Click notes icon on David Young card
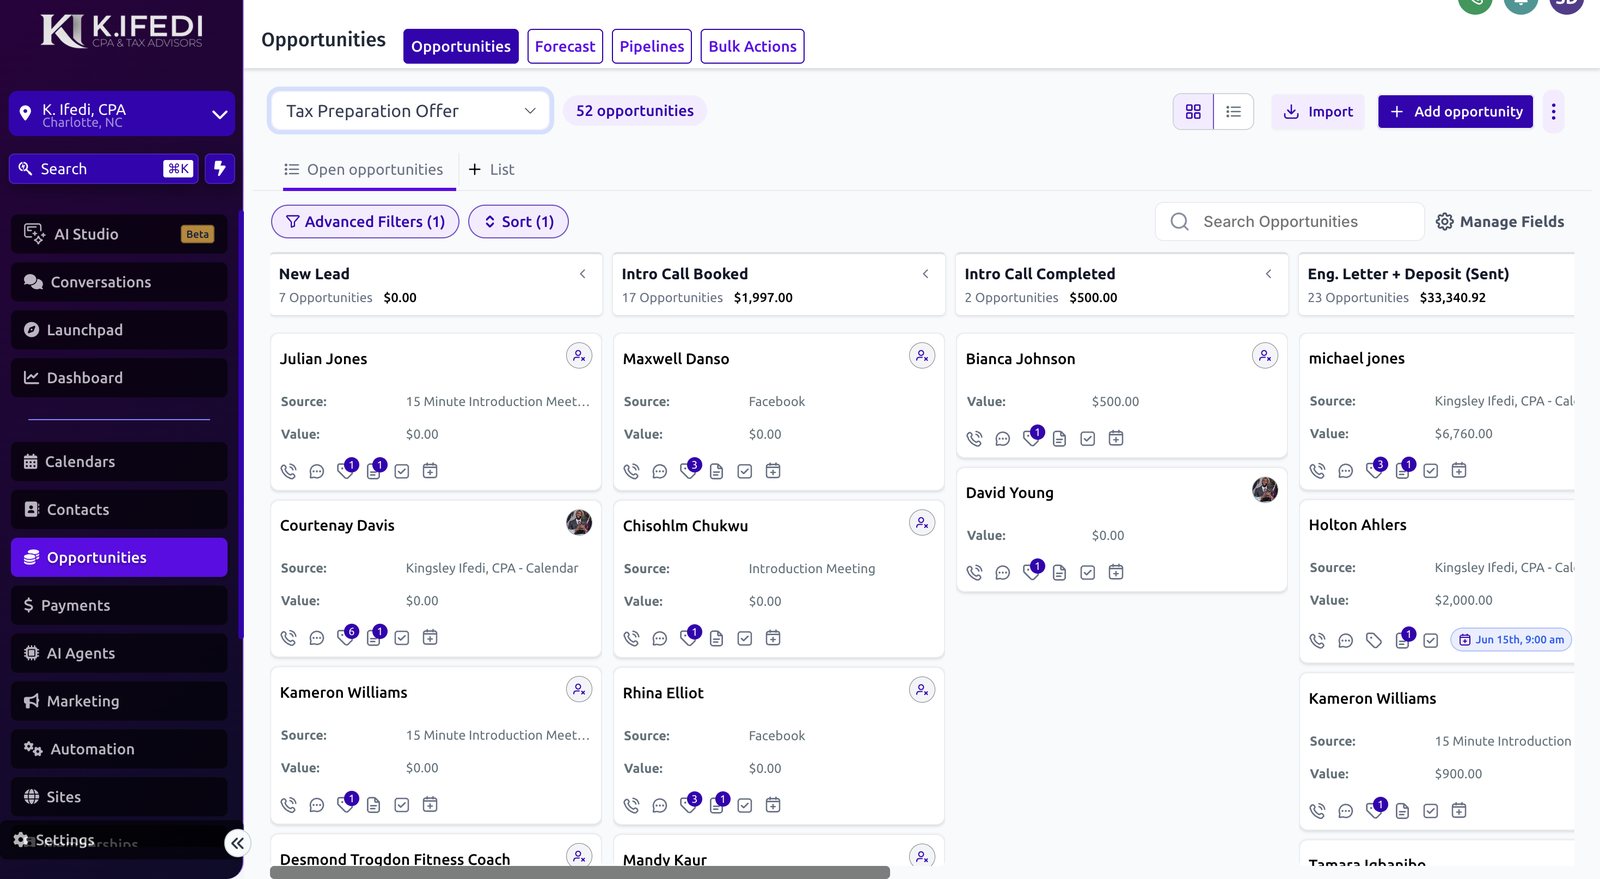This screenshot has width=1600, height=879. point(1060,572)
